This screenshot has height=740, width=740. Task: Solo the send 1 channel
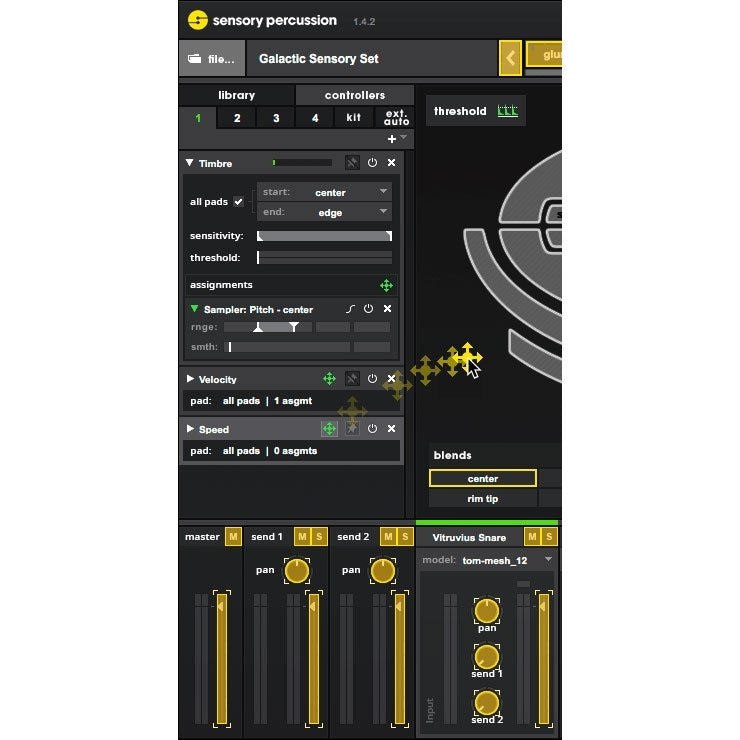tap(319, 537)
